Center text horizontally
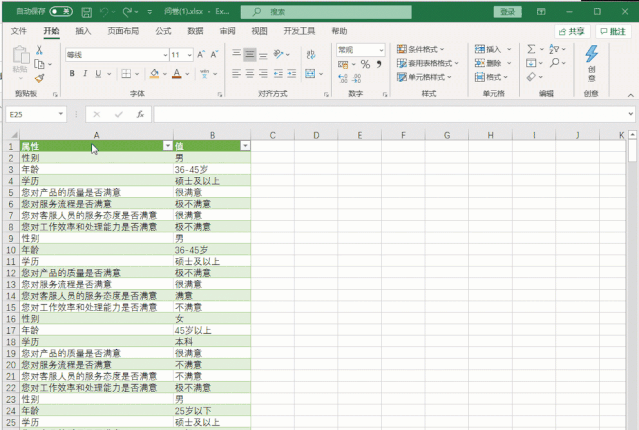The width and height of the screenshot is (639, 430). pyautogui.click(x=250, y=73)
